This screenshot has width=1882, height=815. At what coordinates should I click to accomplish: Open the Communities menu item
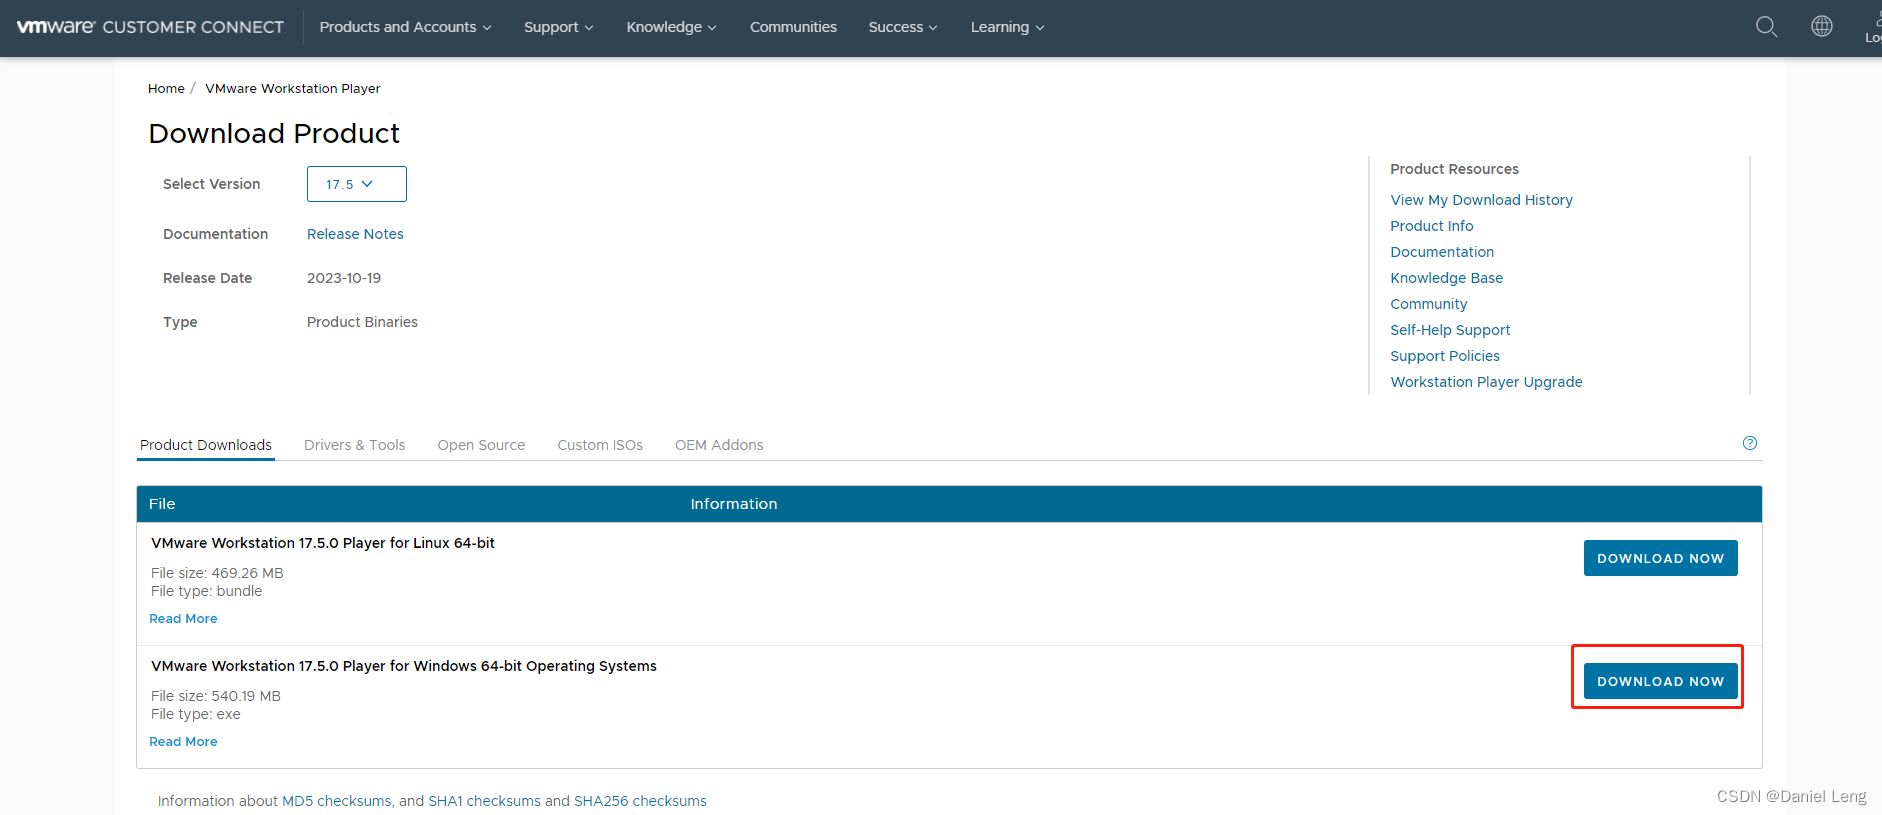tap(793, 27)
